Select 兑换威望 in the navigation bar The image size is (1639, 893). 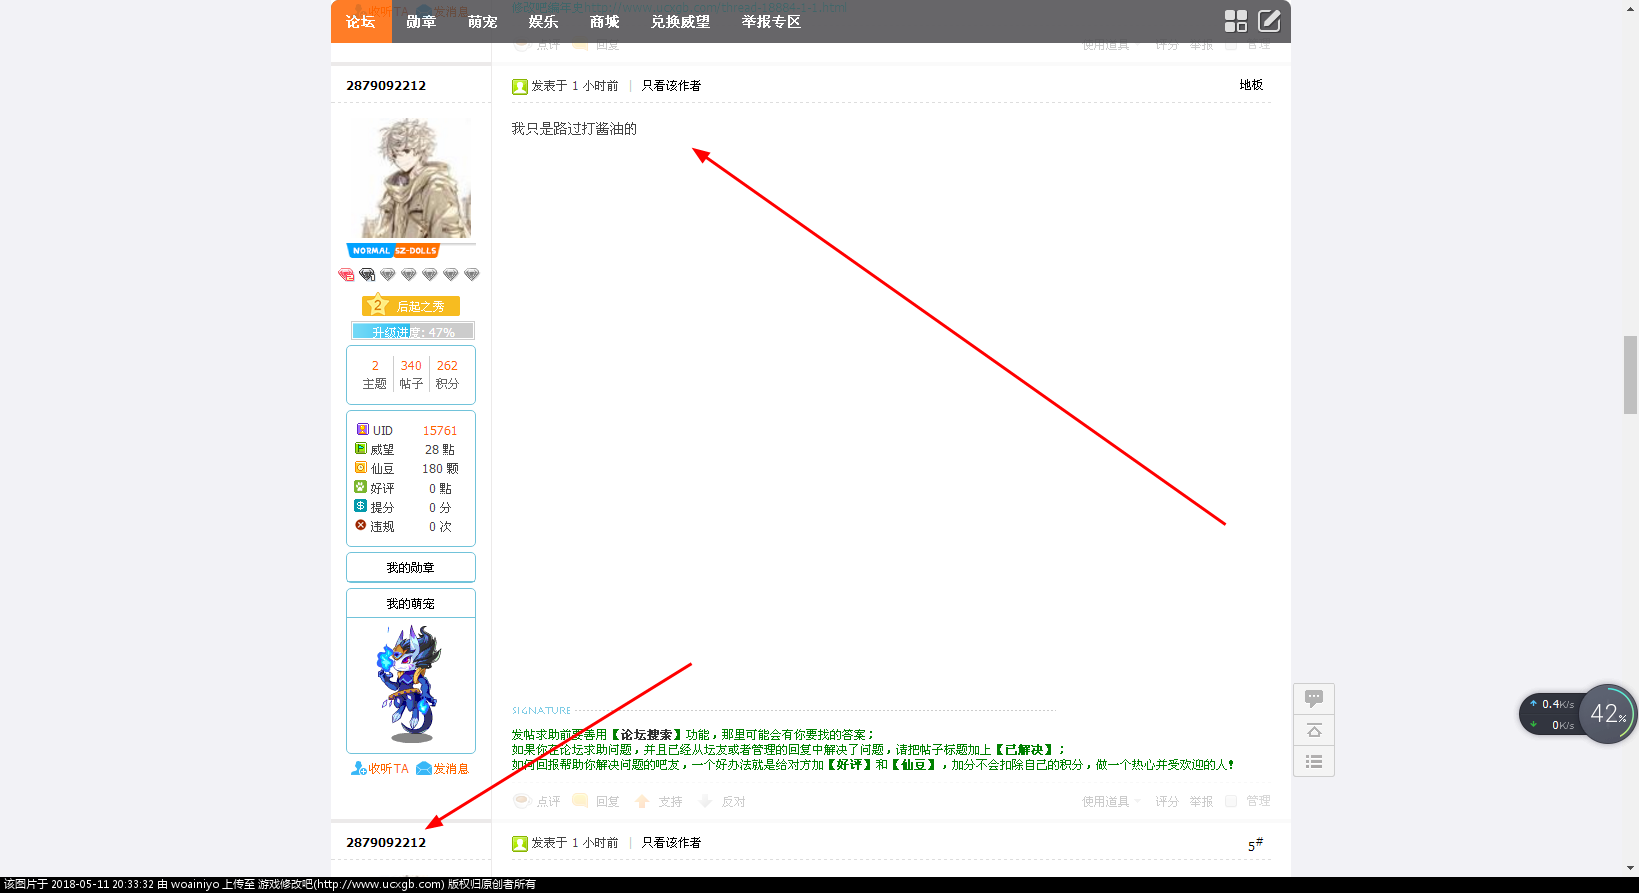(x=680, y=21)
